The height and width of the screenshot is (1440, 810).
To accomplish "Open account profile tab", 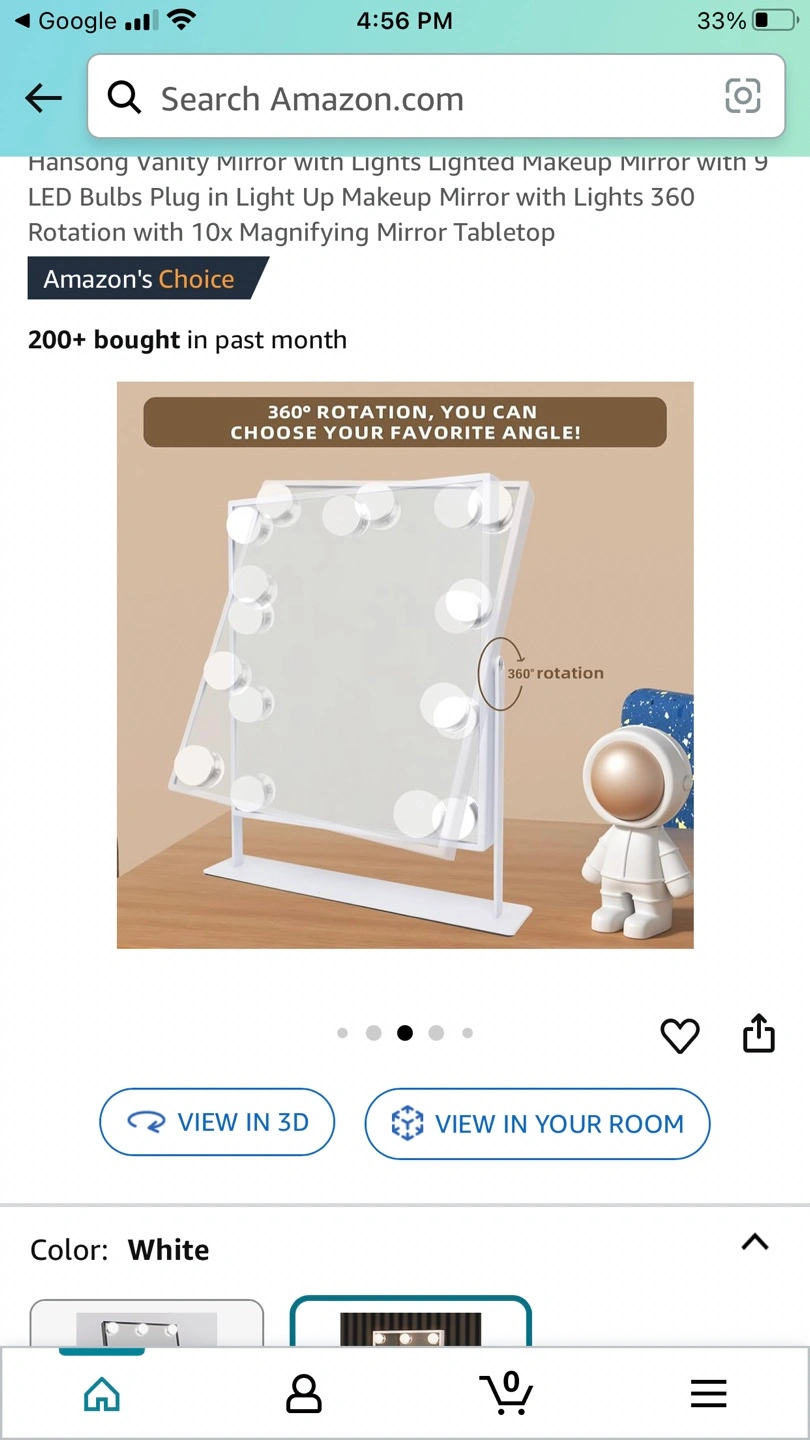I will point(304,1393).
